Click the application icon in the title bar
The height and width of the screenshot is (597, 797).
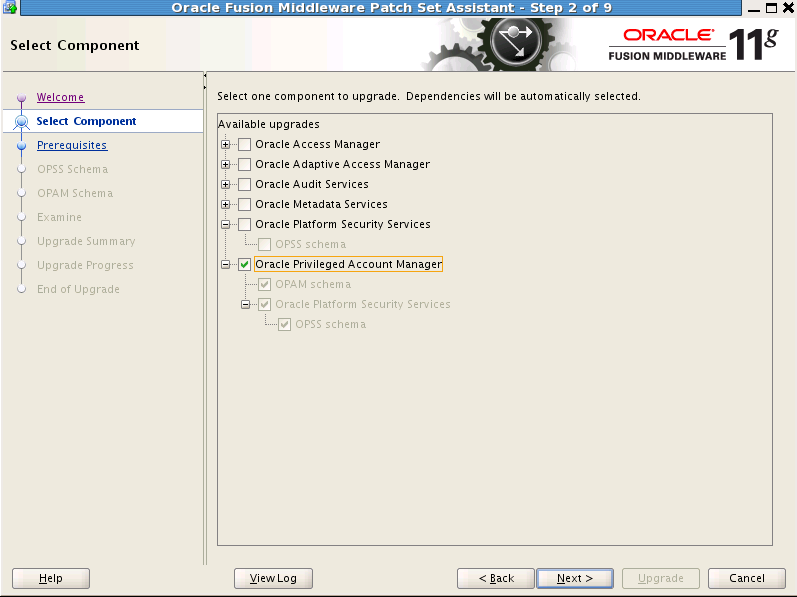[x=10, y=7]
